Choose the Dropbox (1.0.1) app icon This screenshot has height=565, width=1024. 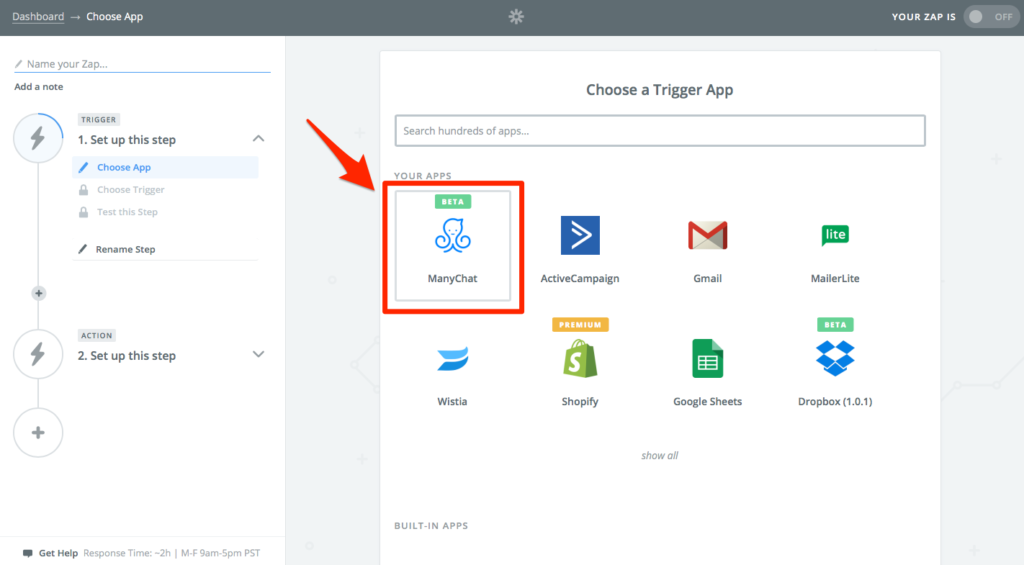(835, 359)
